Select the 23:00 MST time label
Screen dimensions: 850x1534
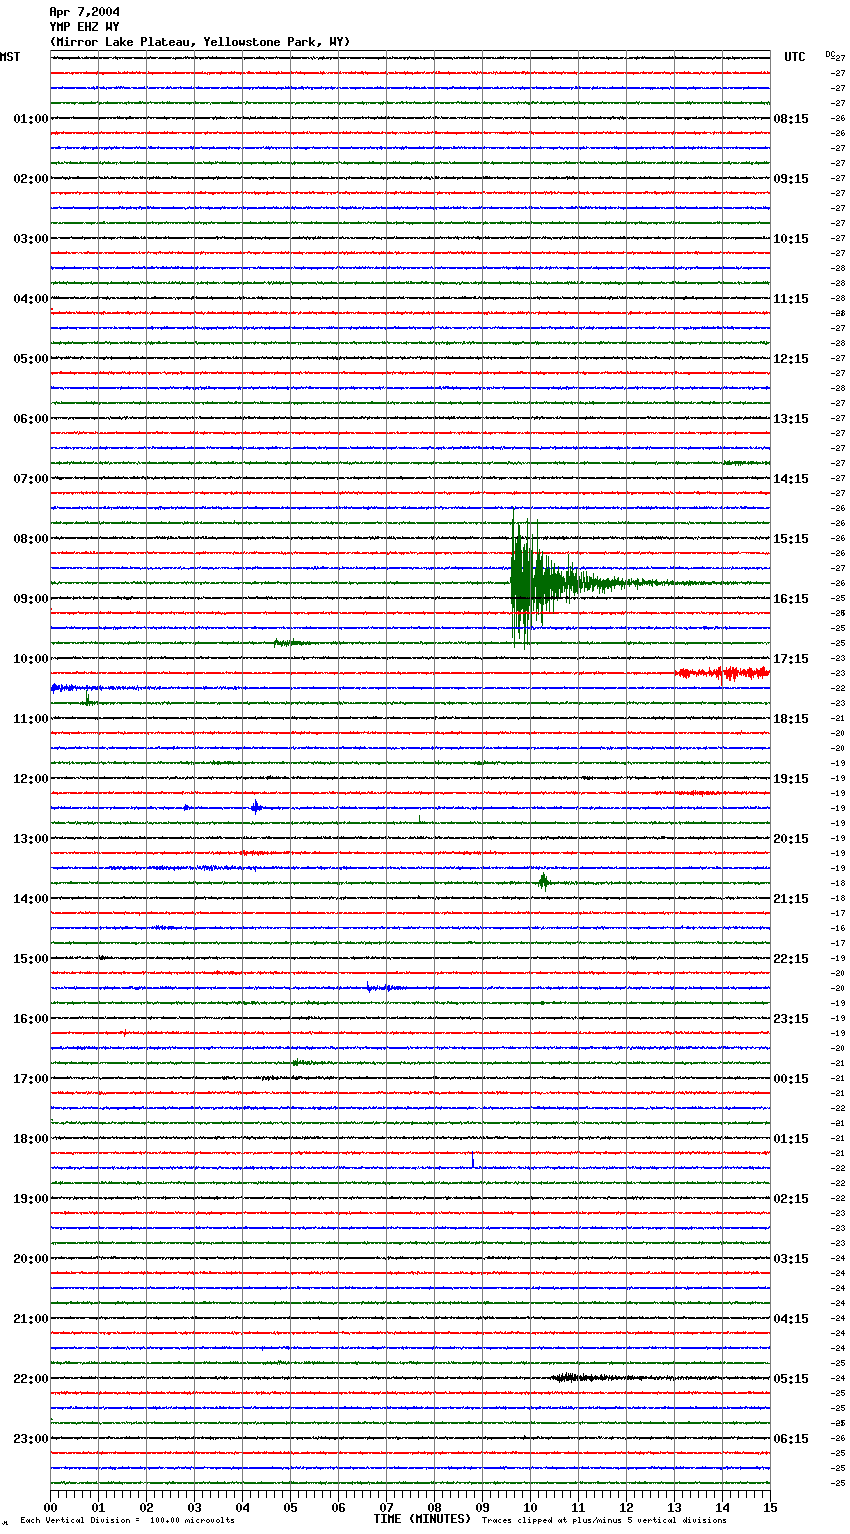tap(31, 1439)
